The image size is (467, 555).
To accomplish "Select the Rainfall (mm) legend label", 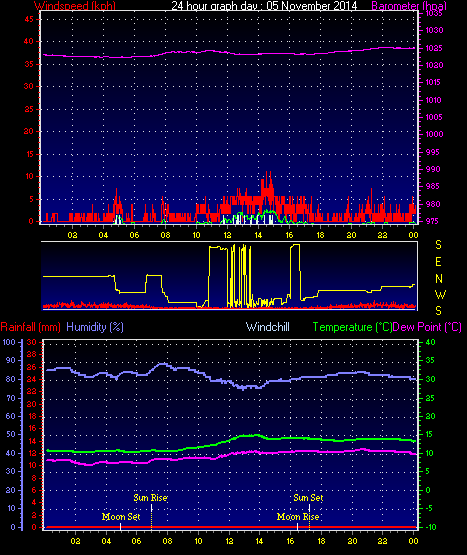I will [30, 327].
